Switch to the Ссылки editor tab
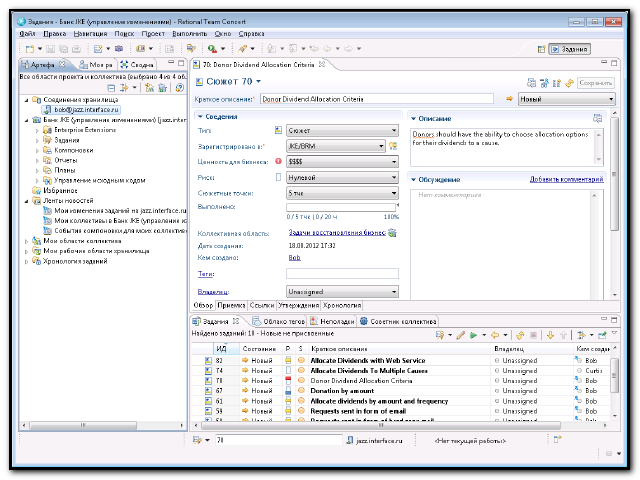 click(262, 305)
